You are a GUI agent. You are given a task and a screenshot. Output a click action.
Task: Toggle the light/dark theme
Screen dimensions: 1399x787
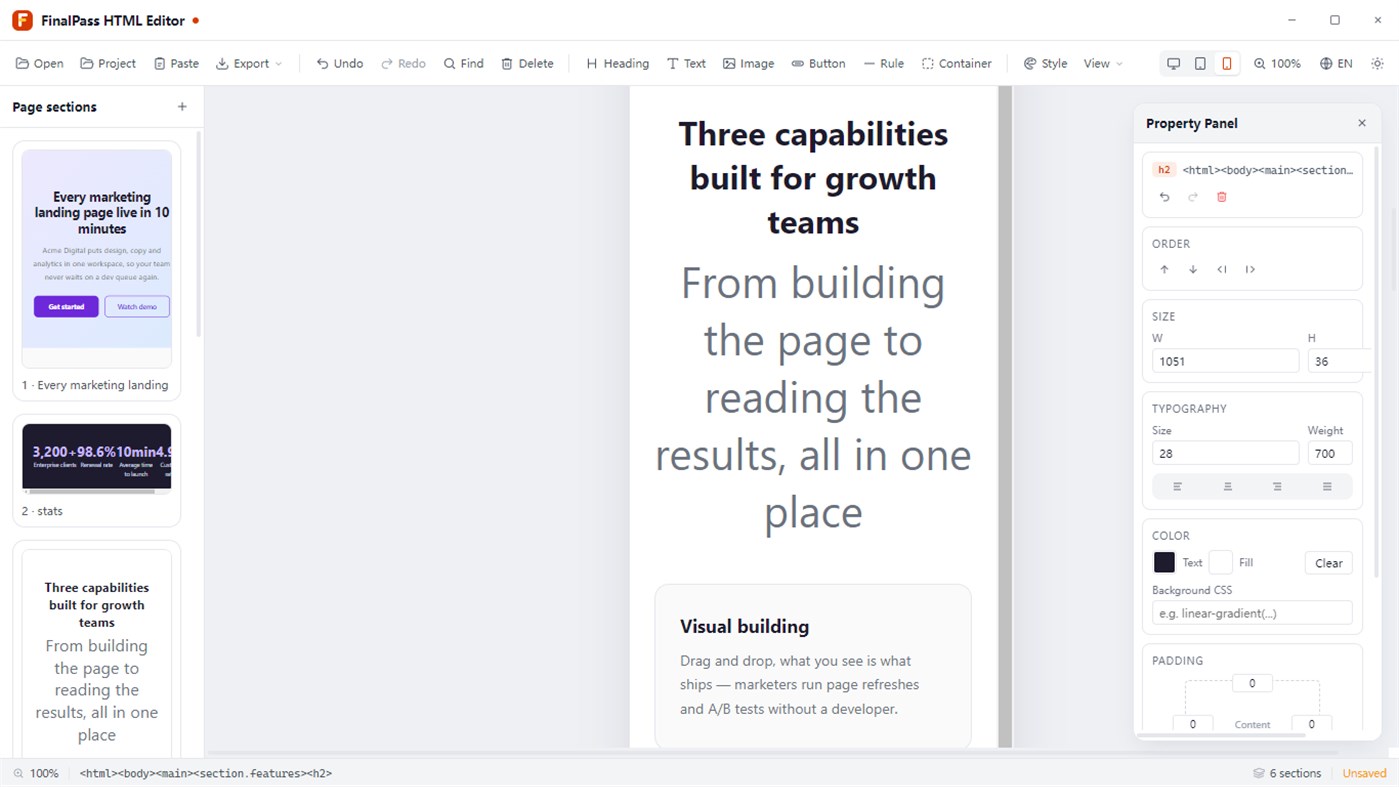[x=1377, y=63]
